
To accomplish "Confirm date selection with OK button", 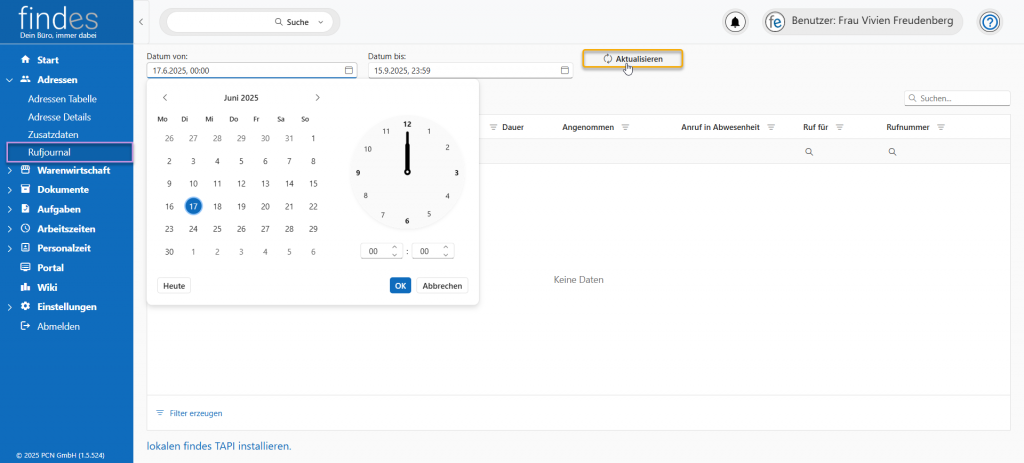I will pyautogui.click(x=400, y=285).
